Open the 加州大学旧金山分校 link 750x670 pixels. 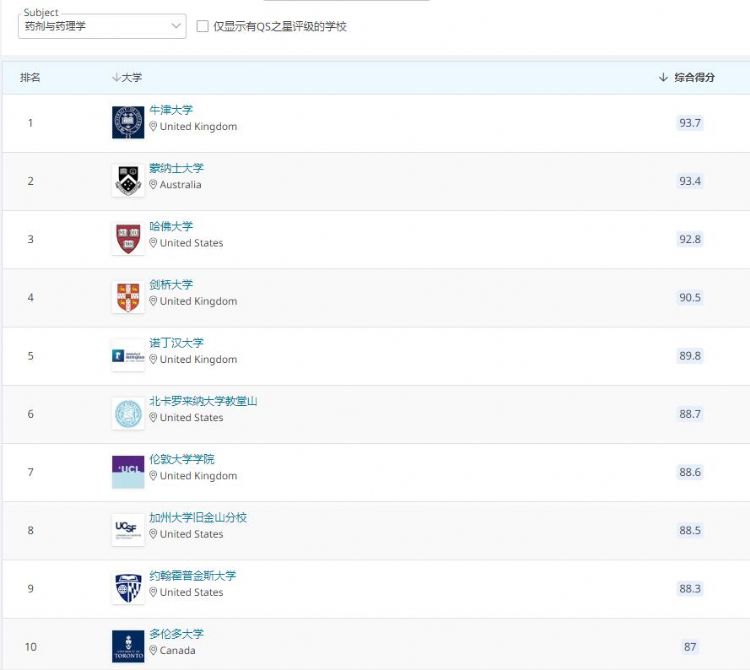[198, 517]
